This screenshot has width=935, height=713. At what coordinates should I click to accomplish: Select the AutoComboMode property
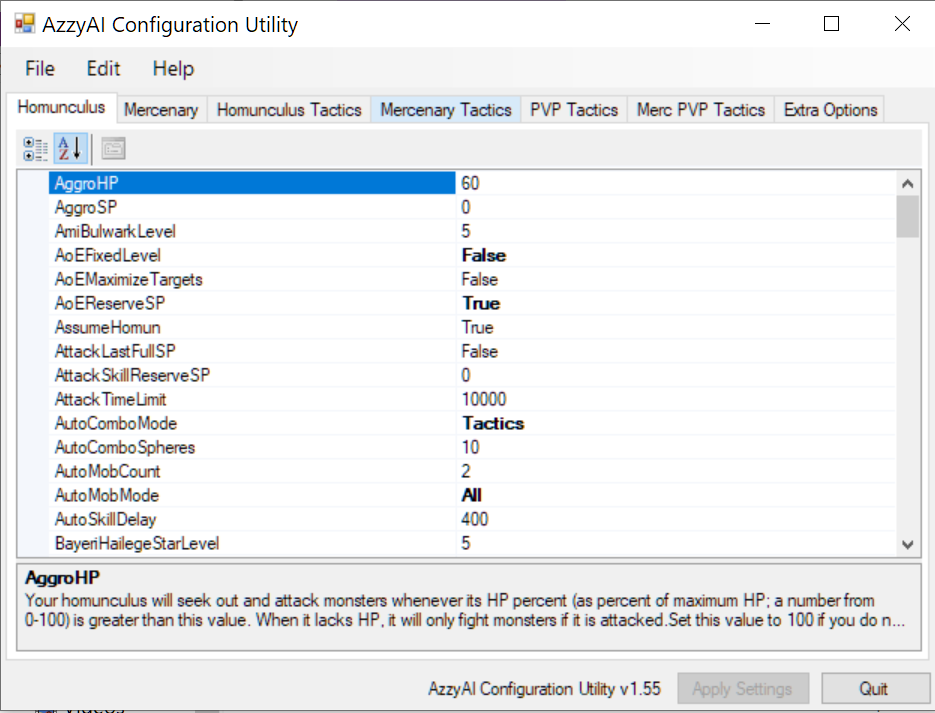pos(252,423)
